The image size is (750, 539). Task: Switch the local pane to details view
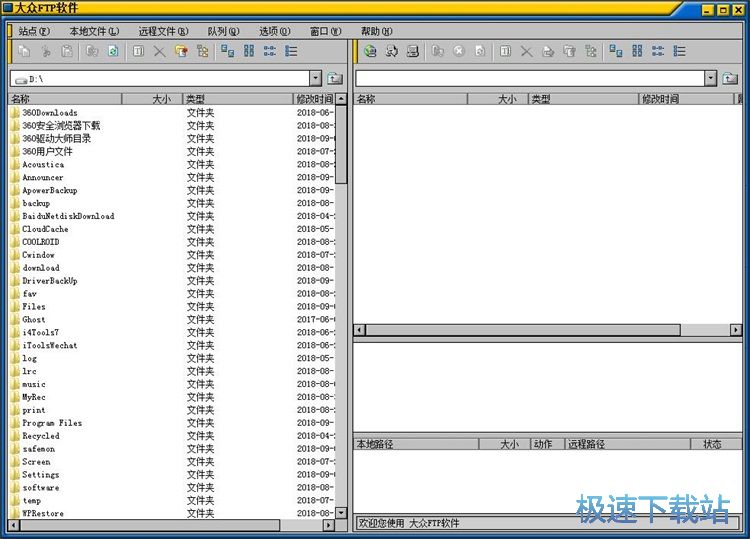point(291,51)
